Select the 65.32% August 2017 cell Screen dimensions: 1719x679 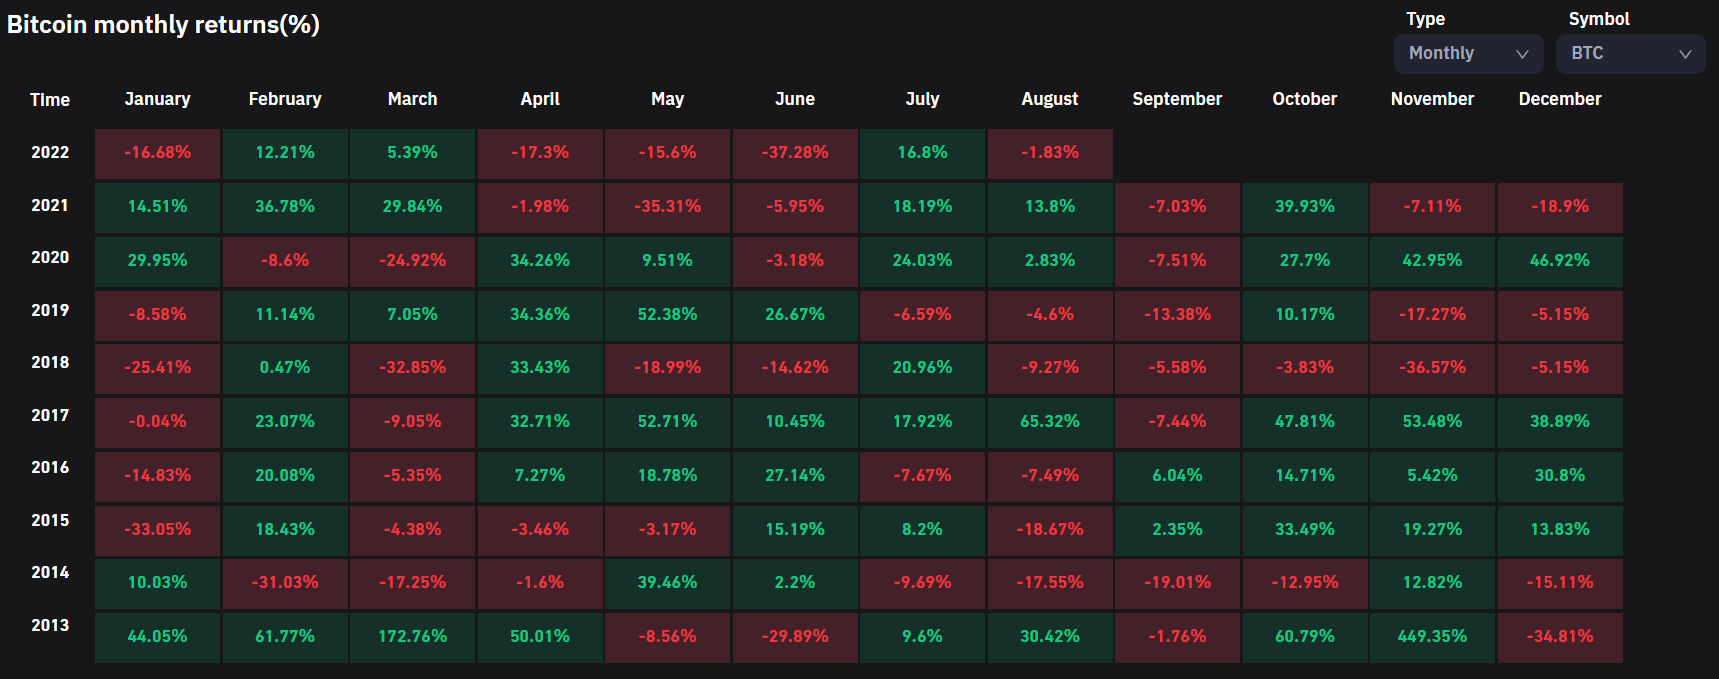[1050, 422]
